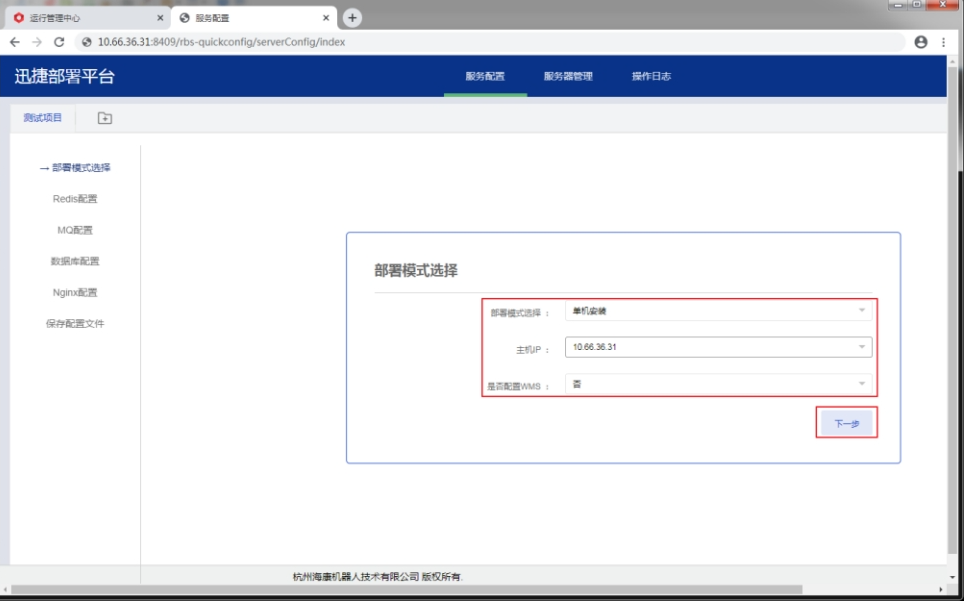Image resolution: width=968 pixels, height=604 pixels.
Task: Go to Redis配置 step in sidebar
Action: (x=75, y=199)
